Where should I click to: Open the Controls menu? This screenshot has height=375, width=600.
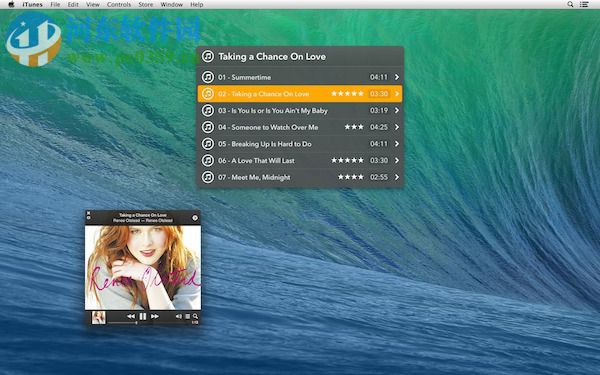pos(119,4)
